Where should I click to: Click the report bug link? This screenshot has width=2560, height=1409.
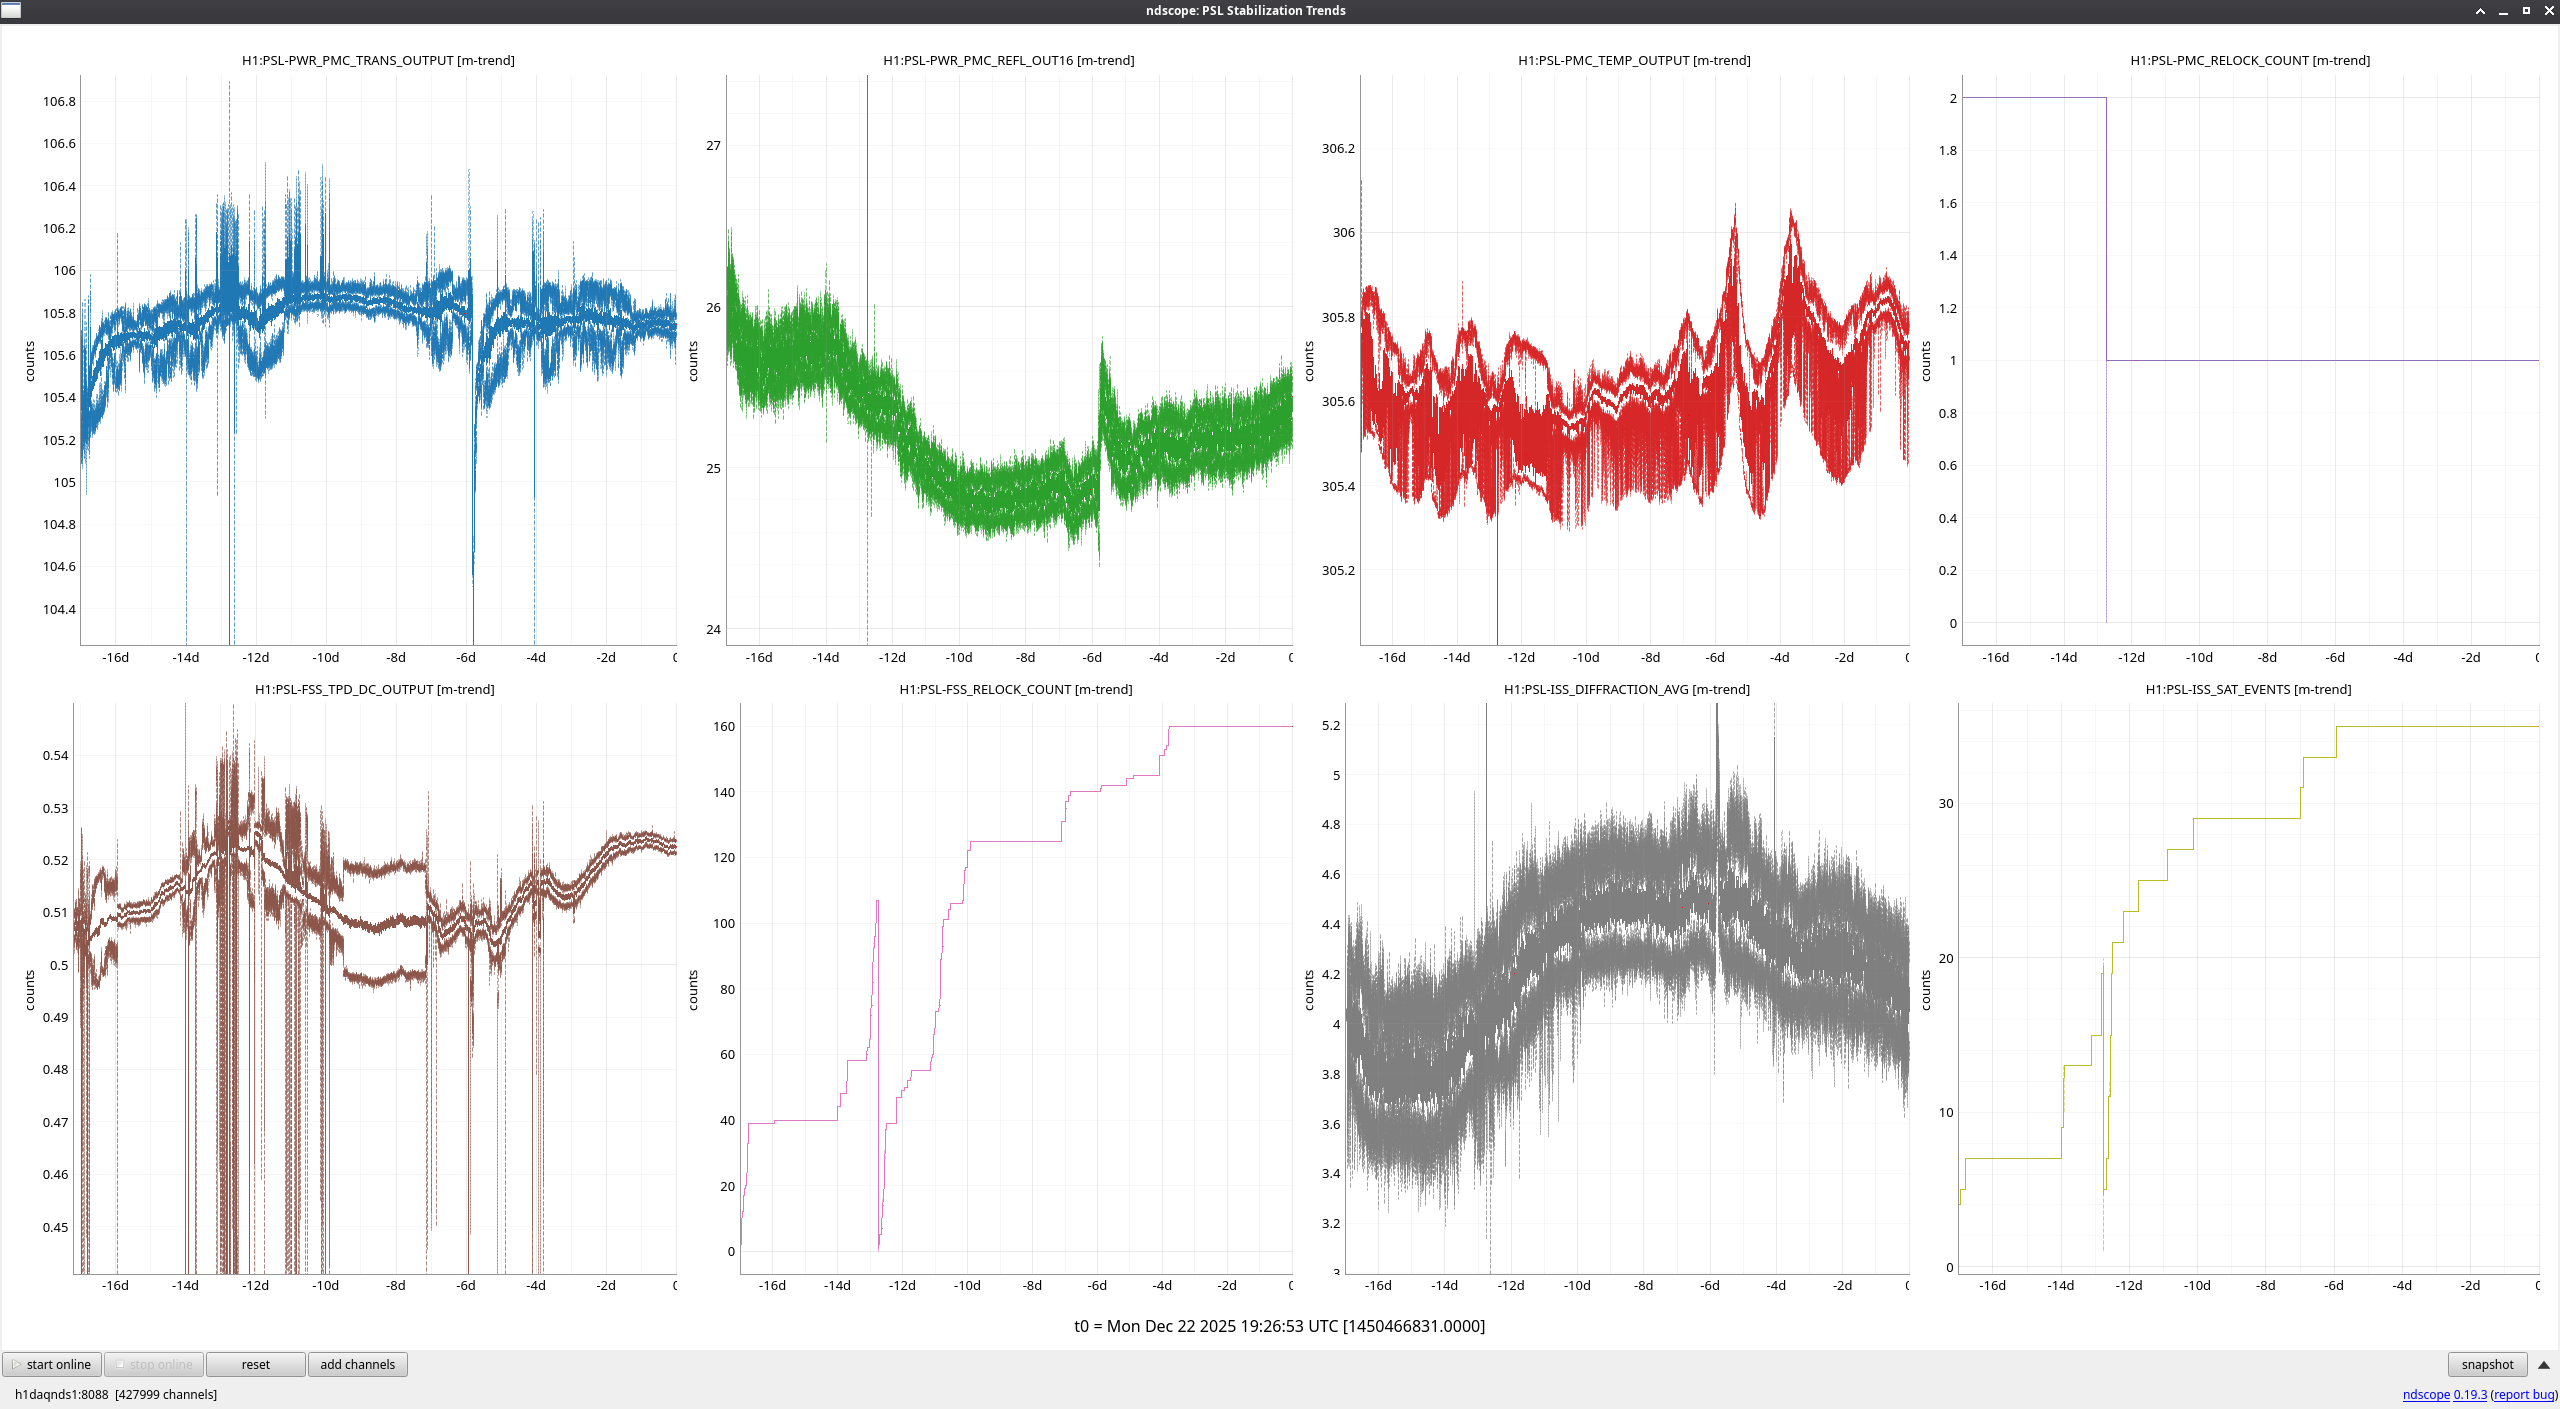(x=2523, y=1394)
